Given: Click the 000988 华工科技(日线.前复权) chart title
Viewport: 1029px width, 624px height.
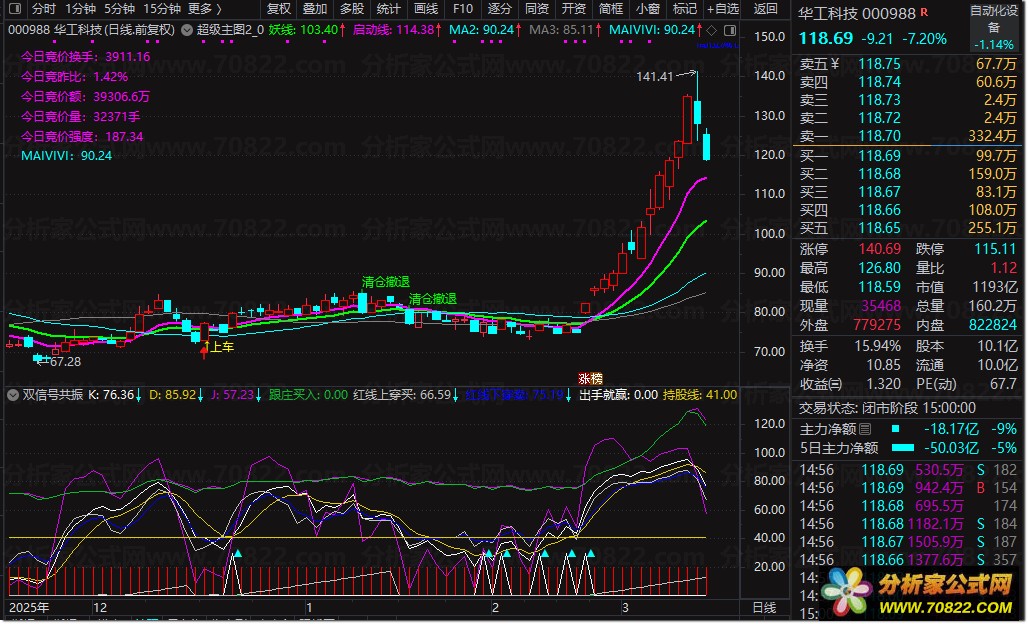Looking at the screenshot, I should pos(91,30).
